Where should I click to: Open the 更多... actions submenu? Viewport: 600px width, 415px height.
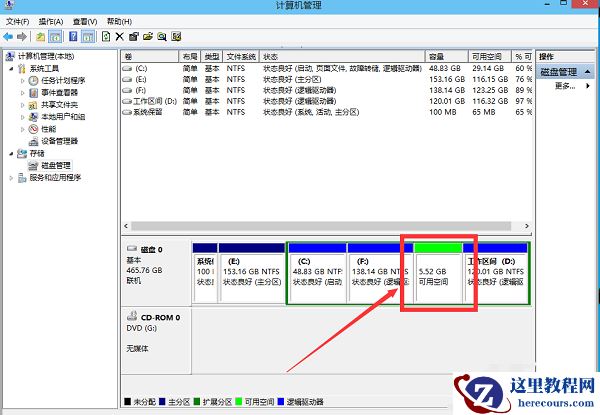[x=567, y=86]
